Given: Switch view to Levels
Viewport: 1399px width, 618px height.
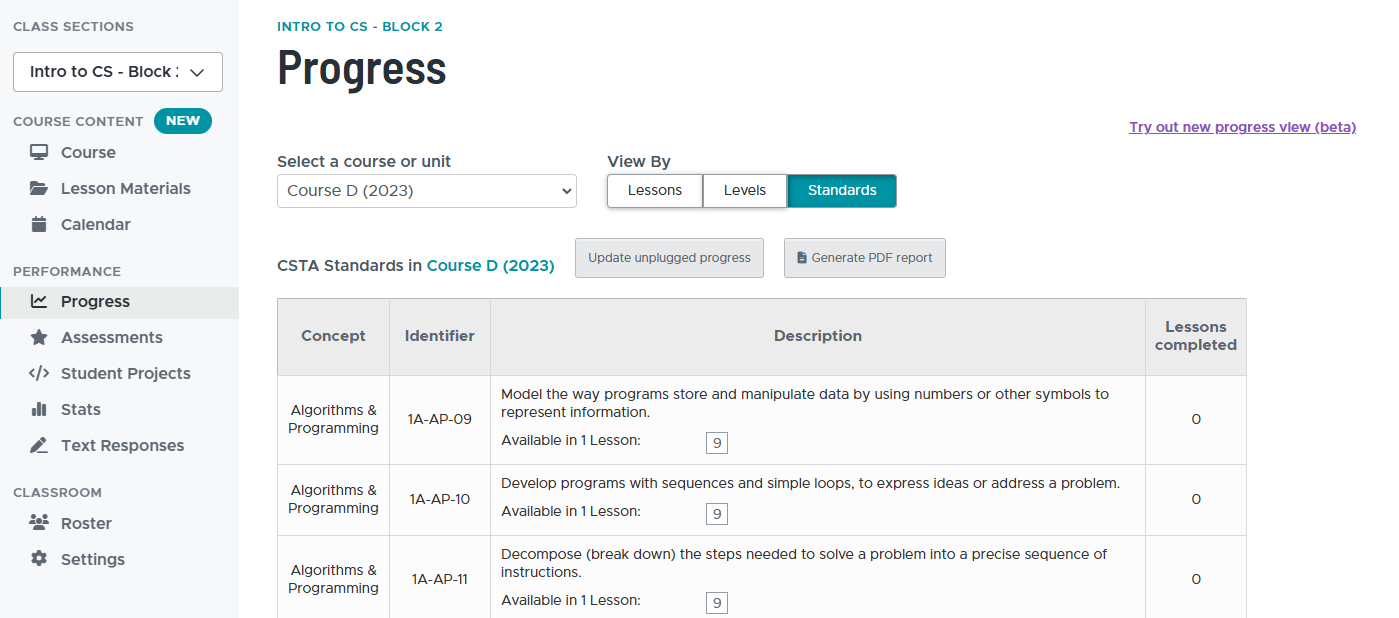Looking at the screenshot, I should tap(745, 191).
